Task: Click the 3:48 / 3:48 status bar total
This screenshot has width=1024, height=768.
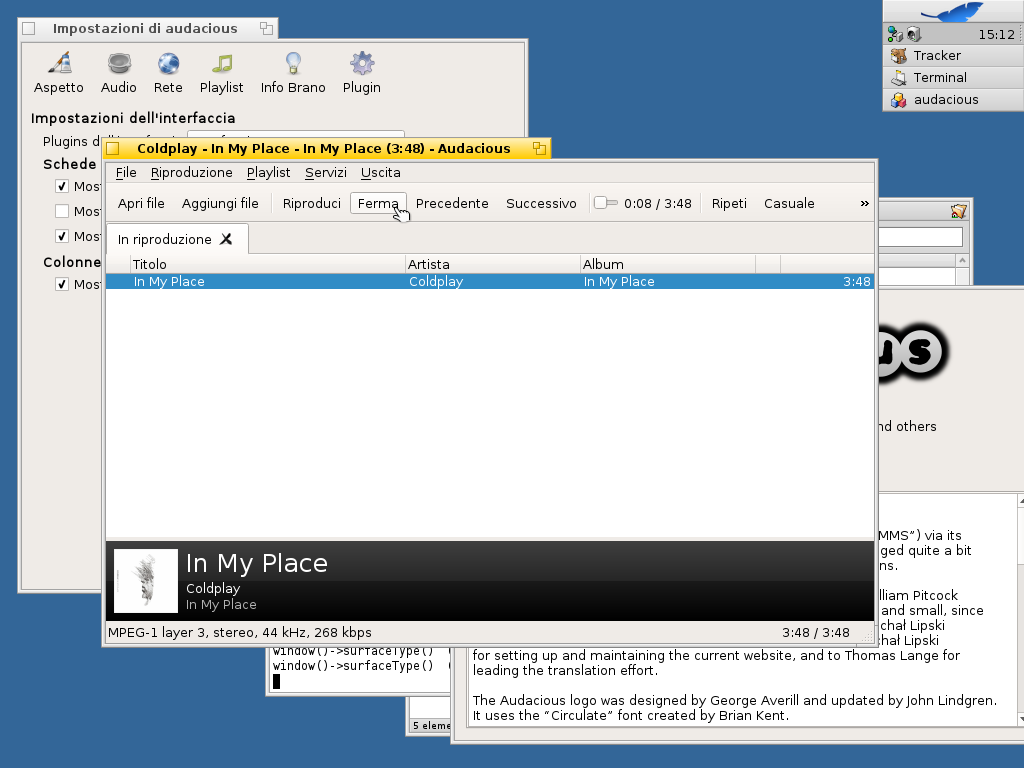Action: [x=816, y=632]
